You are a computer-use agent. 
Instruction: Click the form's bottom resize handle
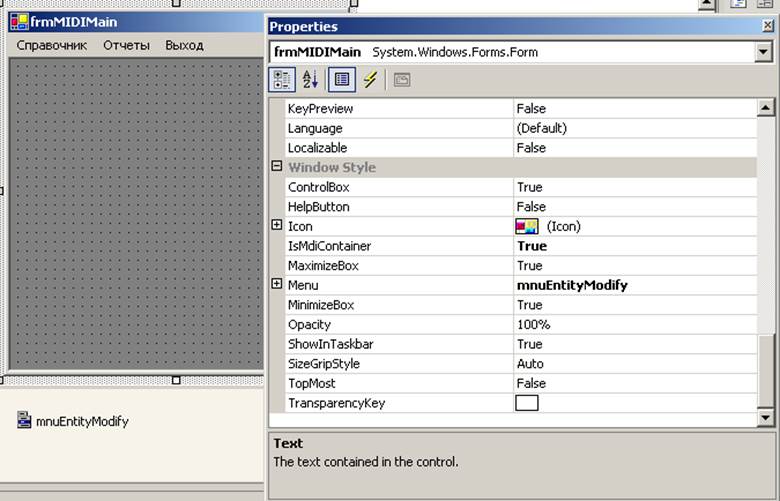click(x=176, y=380)
